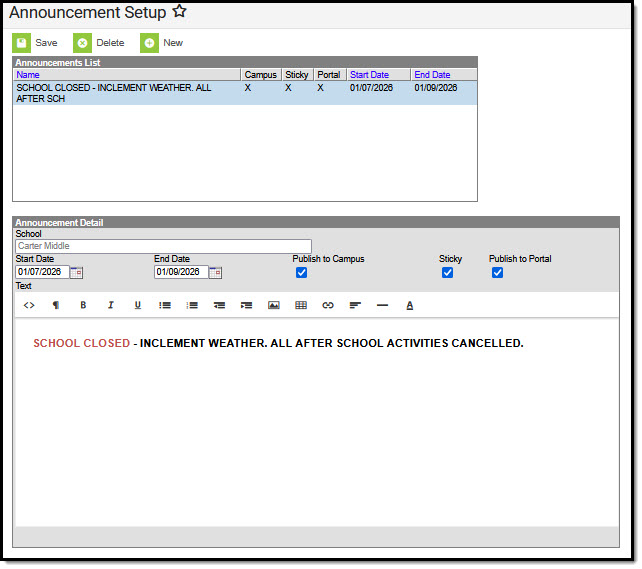Click the Campus column header

261,75
